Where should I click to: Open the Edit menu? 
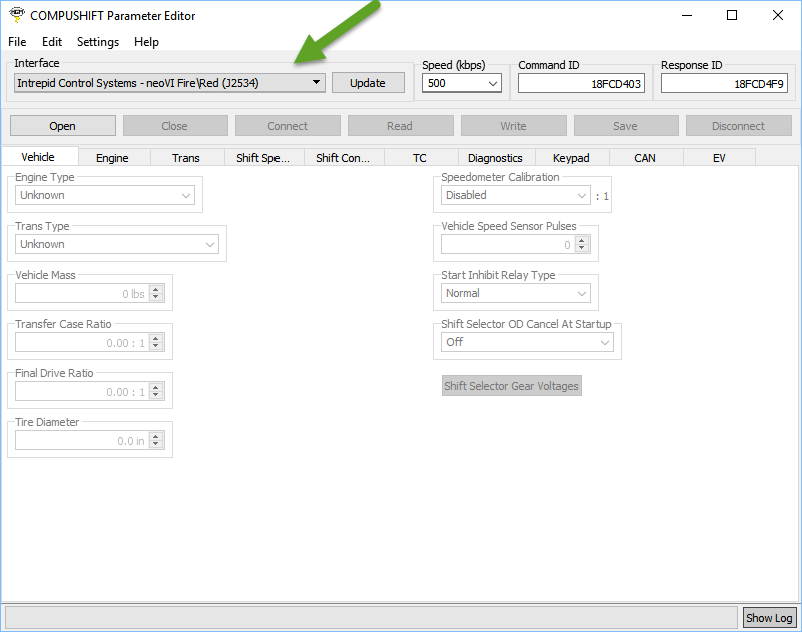pyautogui.click(x=52, y=42)
